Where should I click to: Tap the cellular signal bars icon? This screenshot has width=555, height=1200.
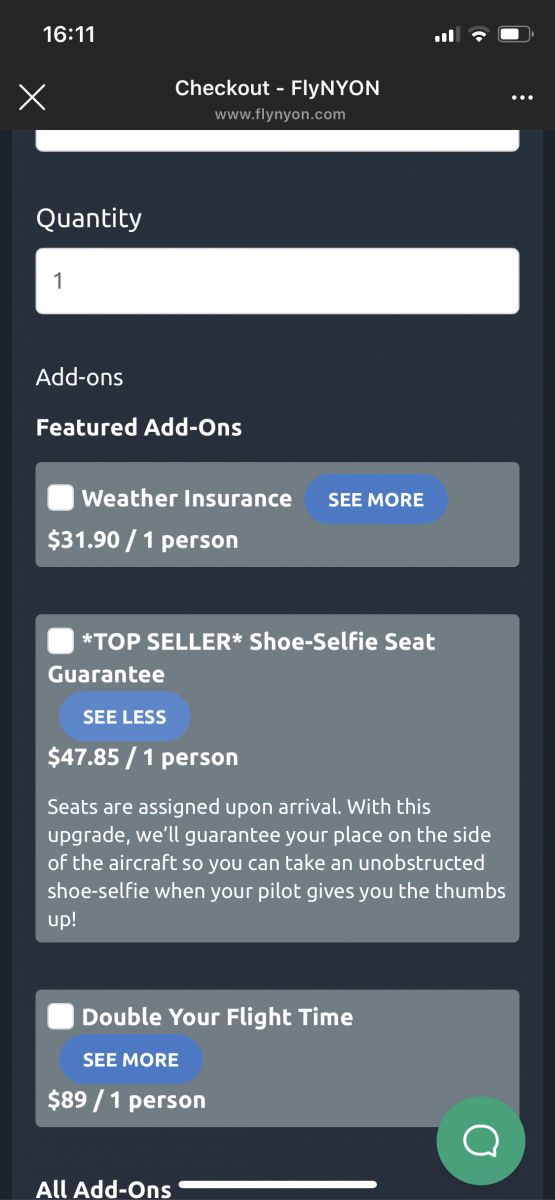(445, 36)
